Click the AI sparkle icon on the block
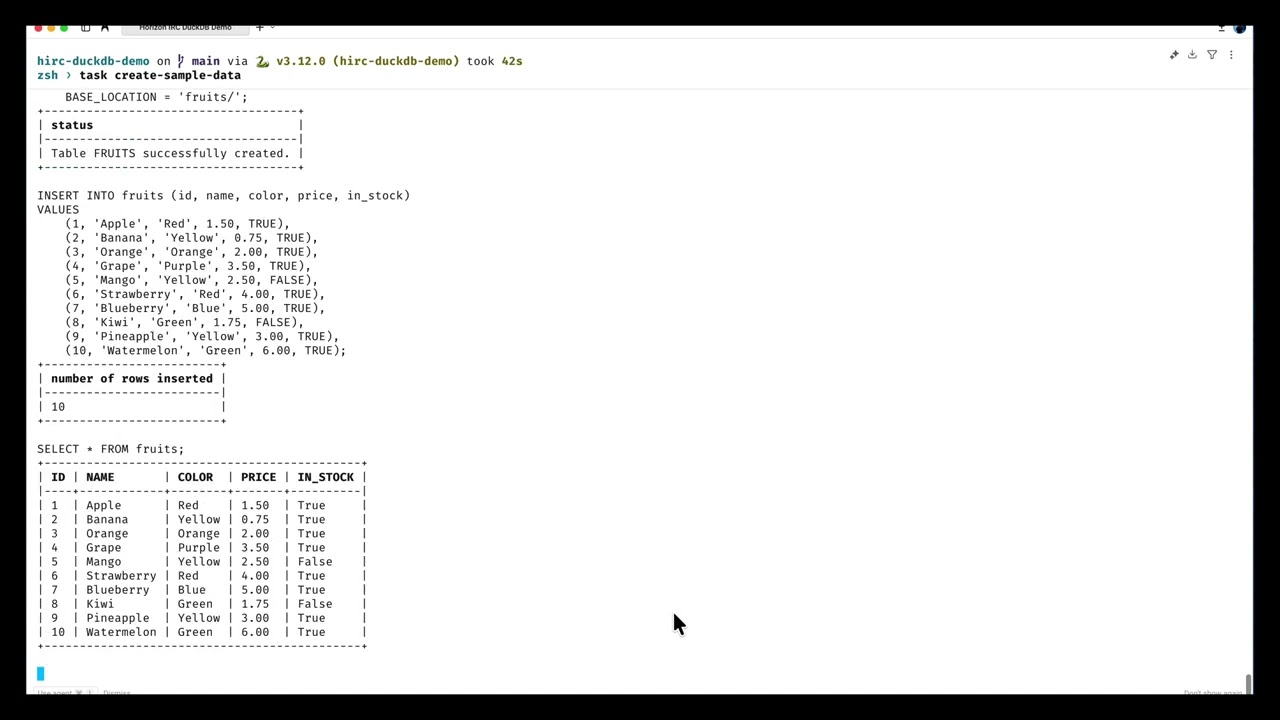The image size is (1280, 720). tap(1174, 55)
